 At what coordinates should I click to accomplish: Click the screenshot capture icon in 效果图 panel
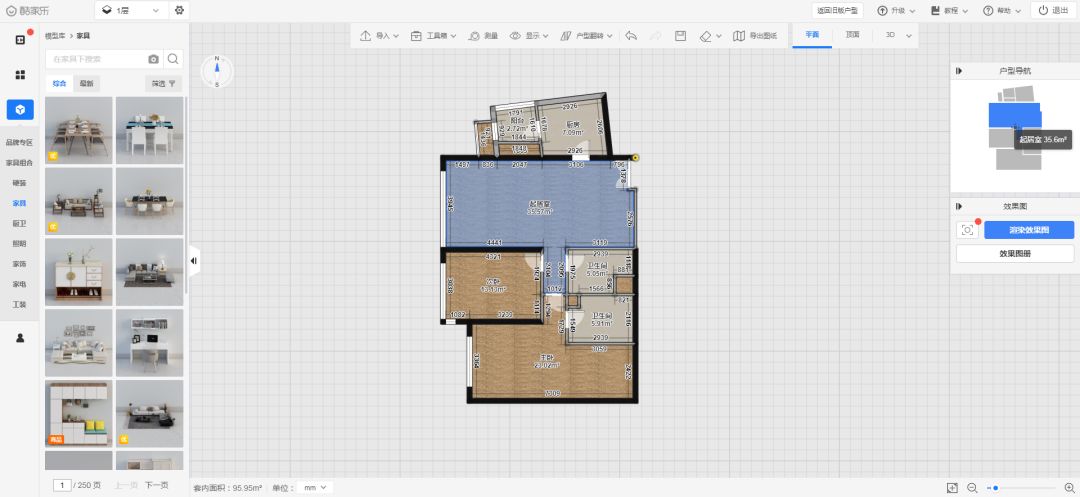pos(967,230)
